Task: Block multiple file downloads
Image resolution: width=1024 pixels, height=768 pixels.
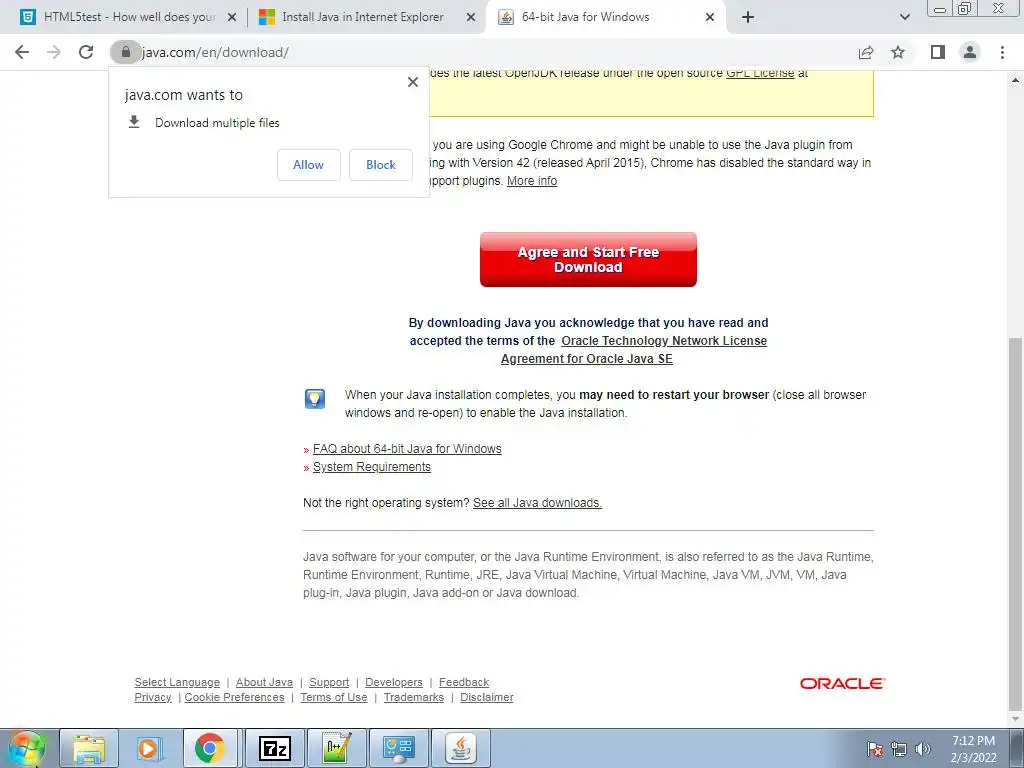Action: pyautogui.click(x=381, y=165)
